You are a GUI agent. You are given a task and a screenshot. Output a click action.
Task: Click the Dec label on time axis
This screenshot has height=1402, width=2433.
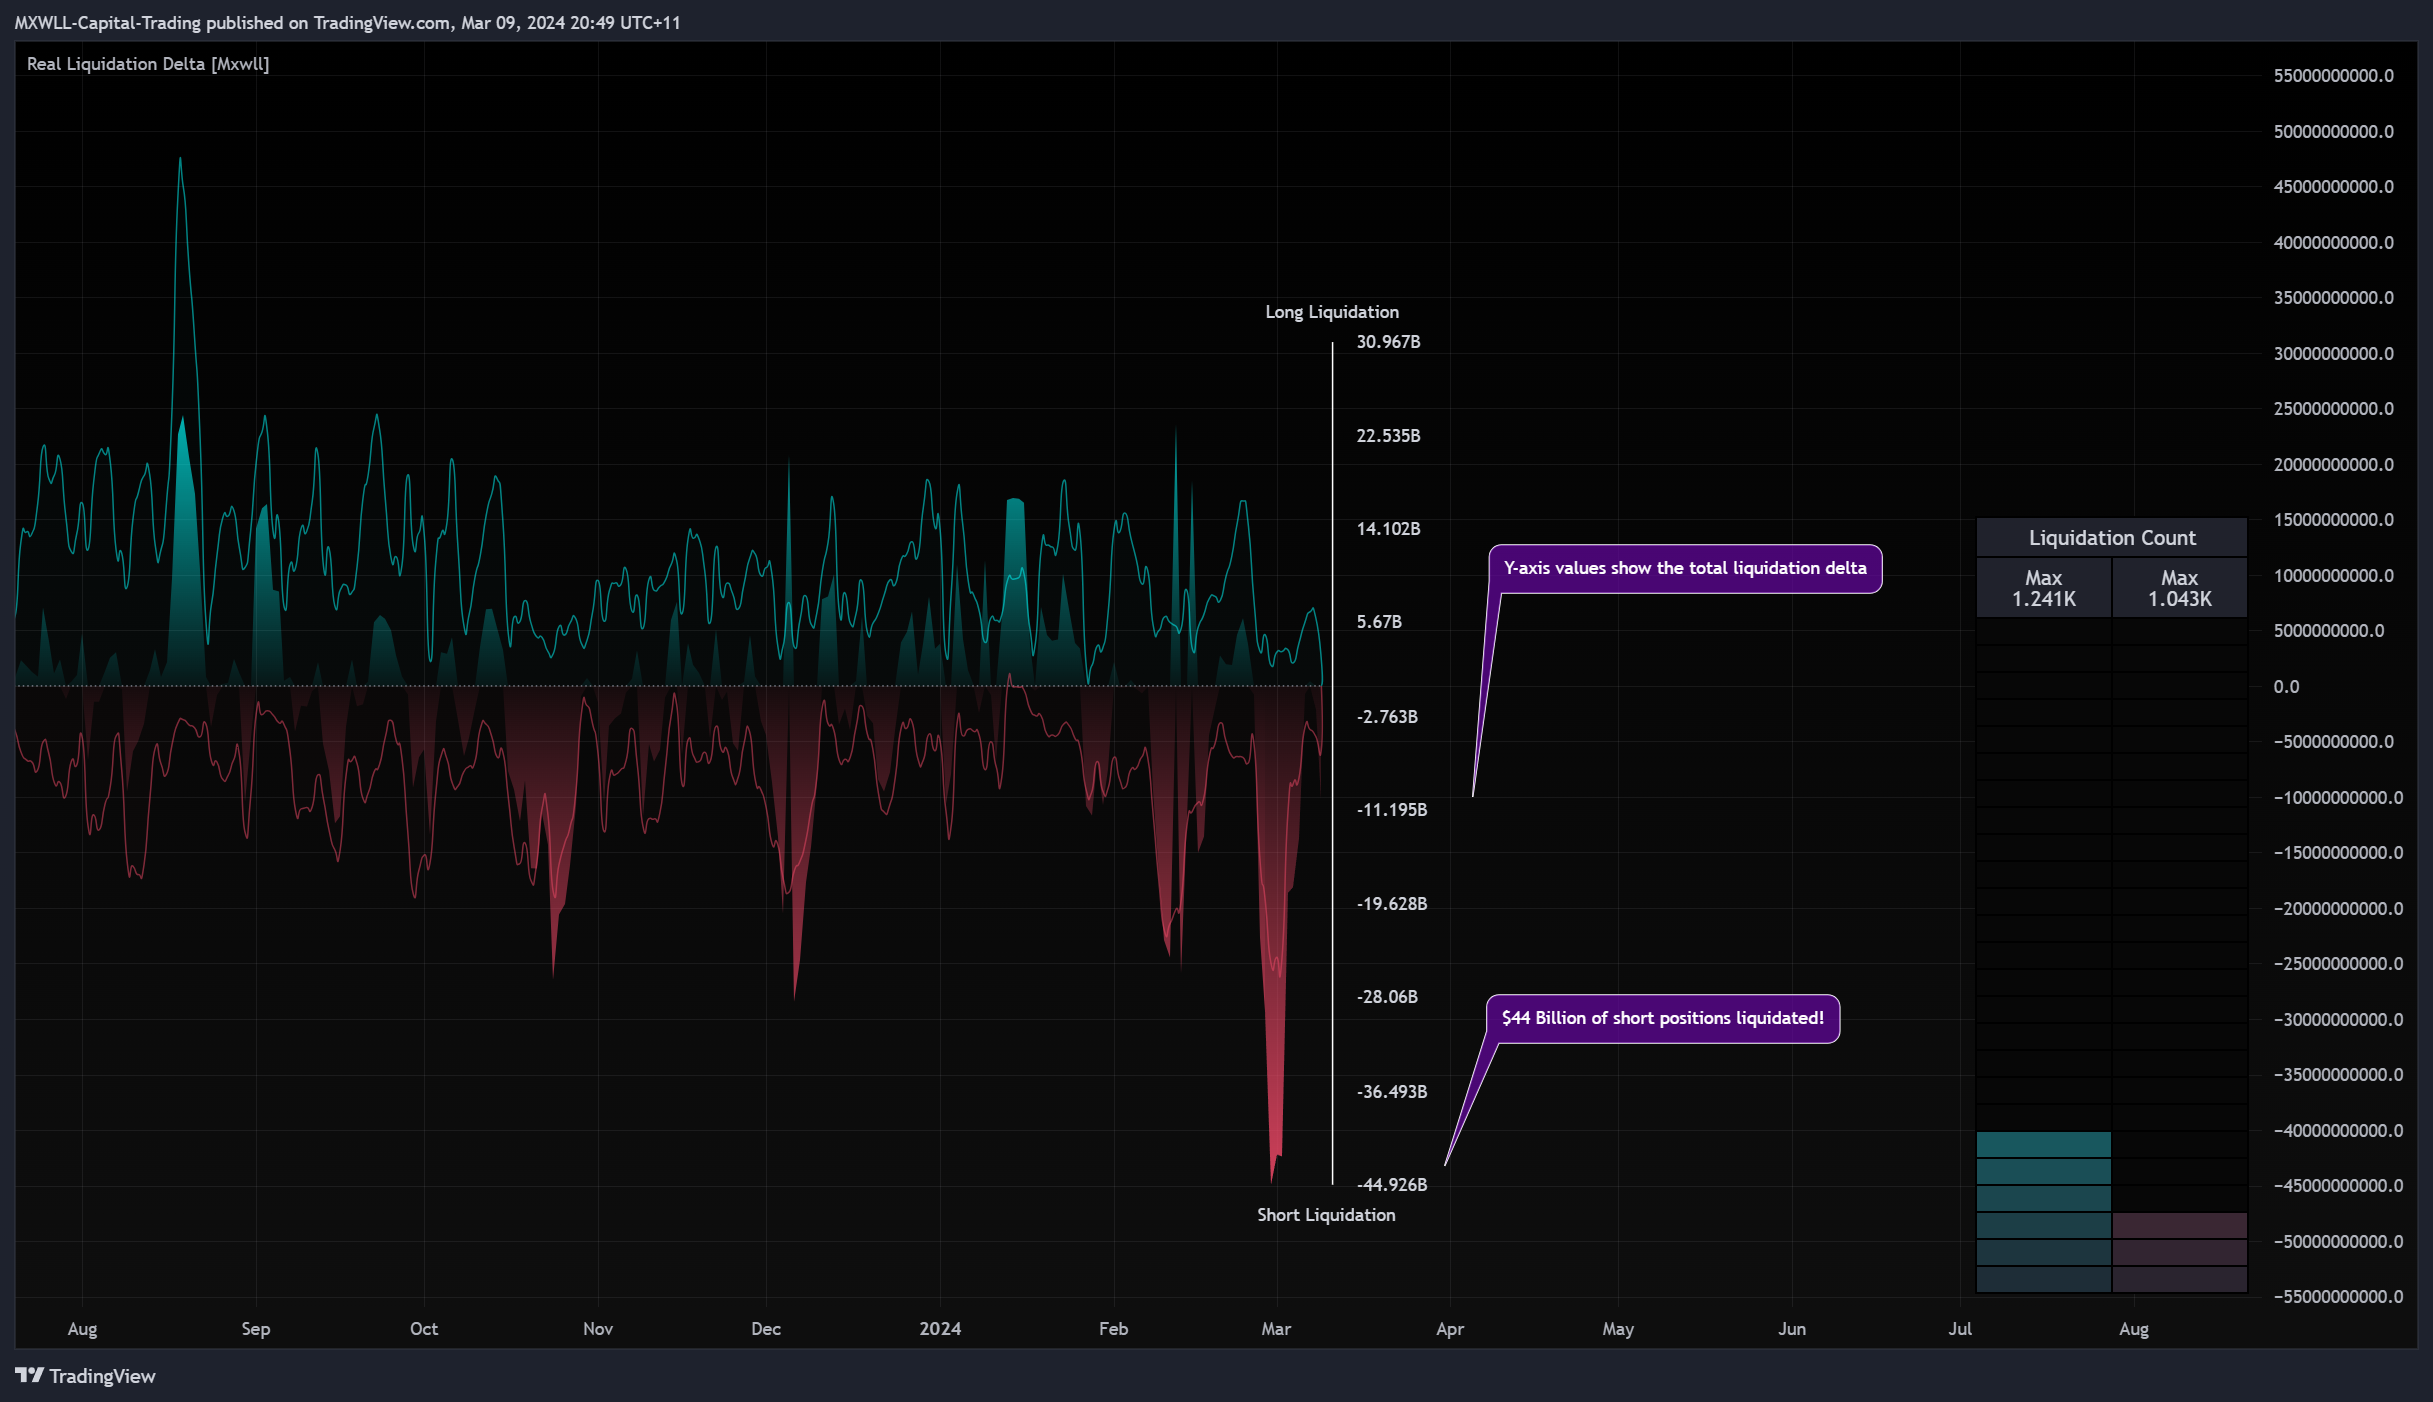(766, 1329)
